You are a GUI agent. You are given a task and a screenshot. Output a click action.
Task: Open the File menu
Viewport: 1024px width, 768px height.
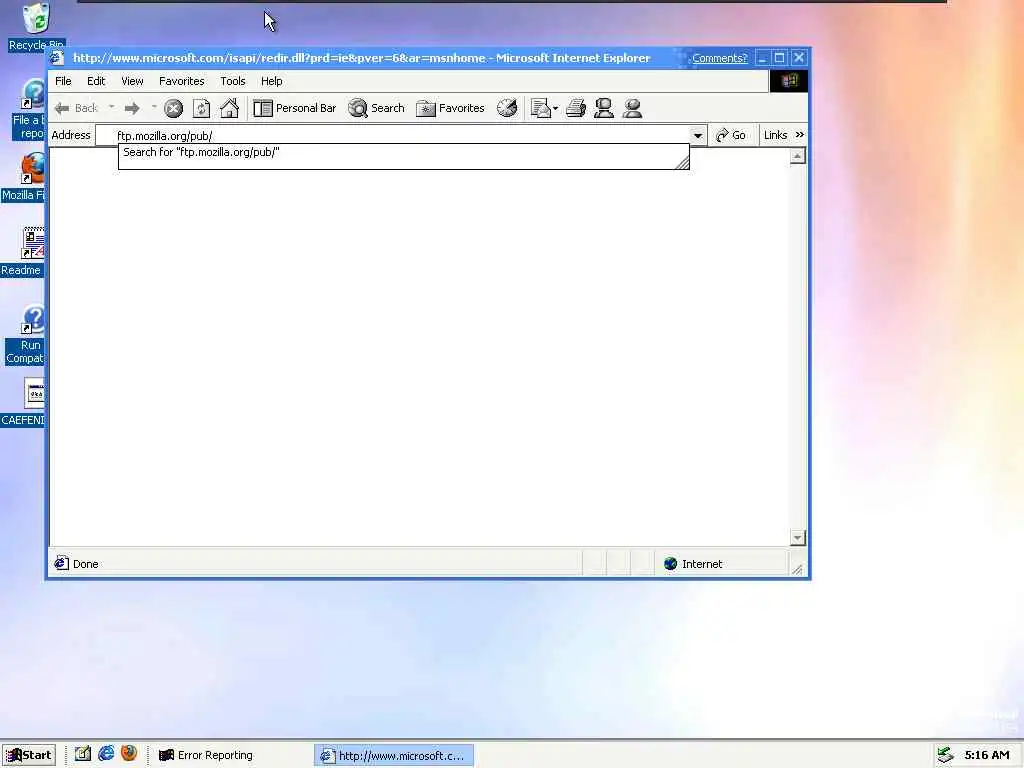click(63, 81)
